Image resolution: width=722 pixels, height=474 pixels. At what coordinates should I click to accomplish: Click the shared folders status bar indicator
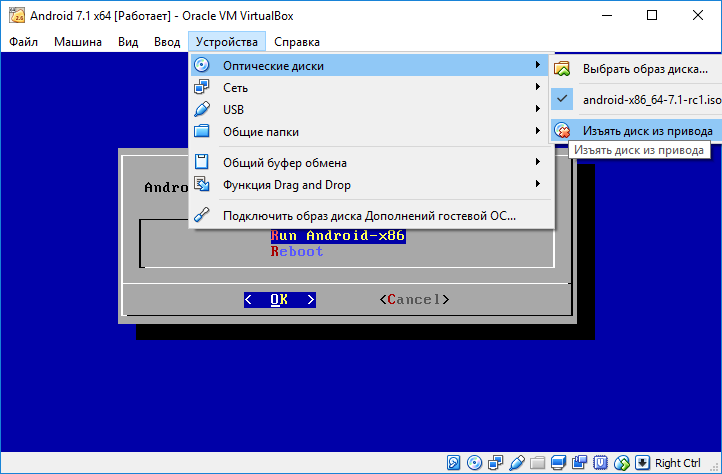coord(537,462)
